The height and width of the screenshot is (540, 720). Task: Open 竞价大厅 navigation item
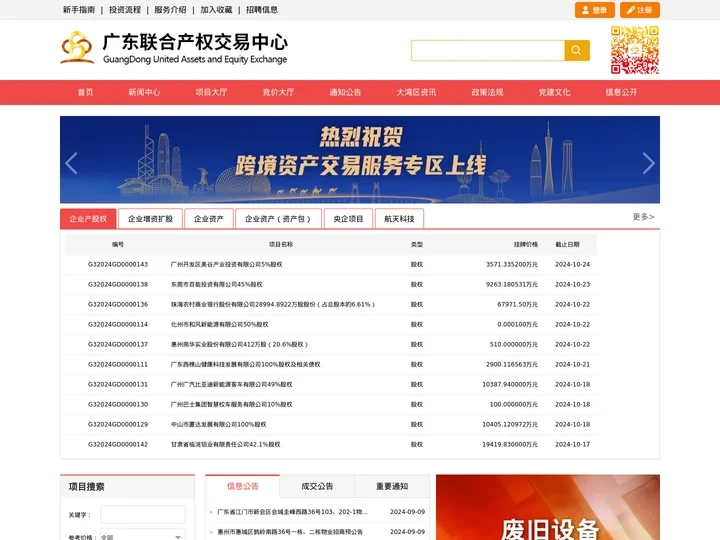[x=278, y=92]
